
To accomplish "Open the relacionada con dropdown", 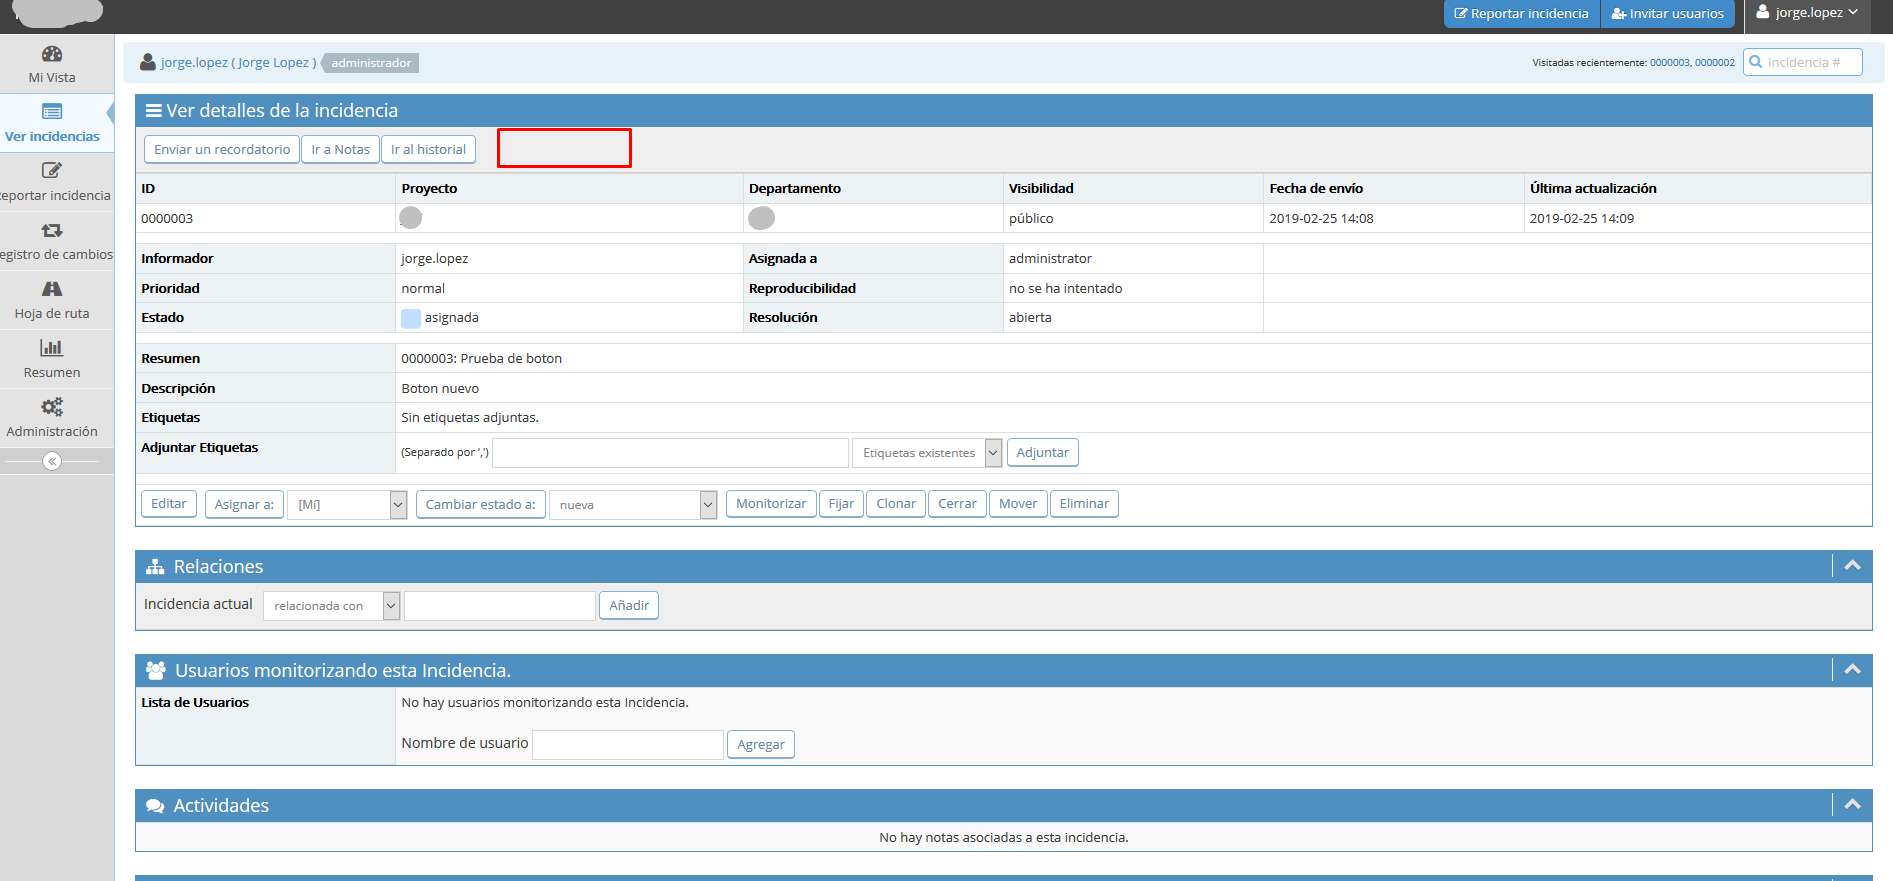I will 331,606.
